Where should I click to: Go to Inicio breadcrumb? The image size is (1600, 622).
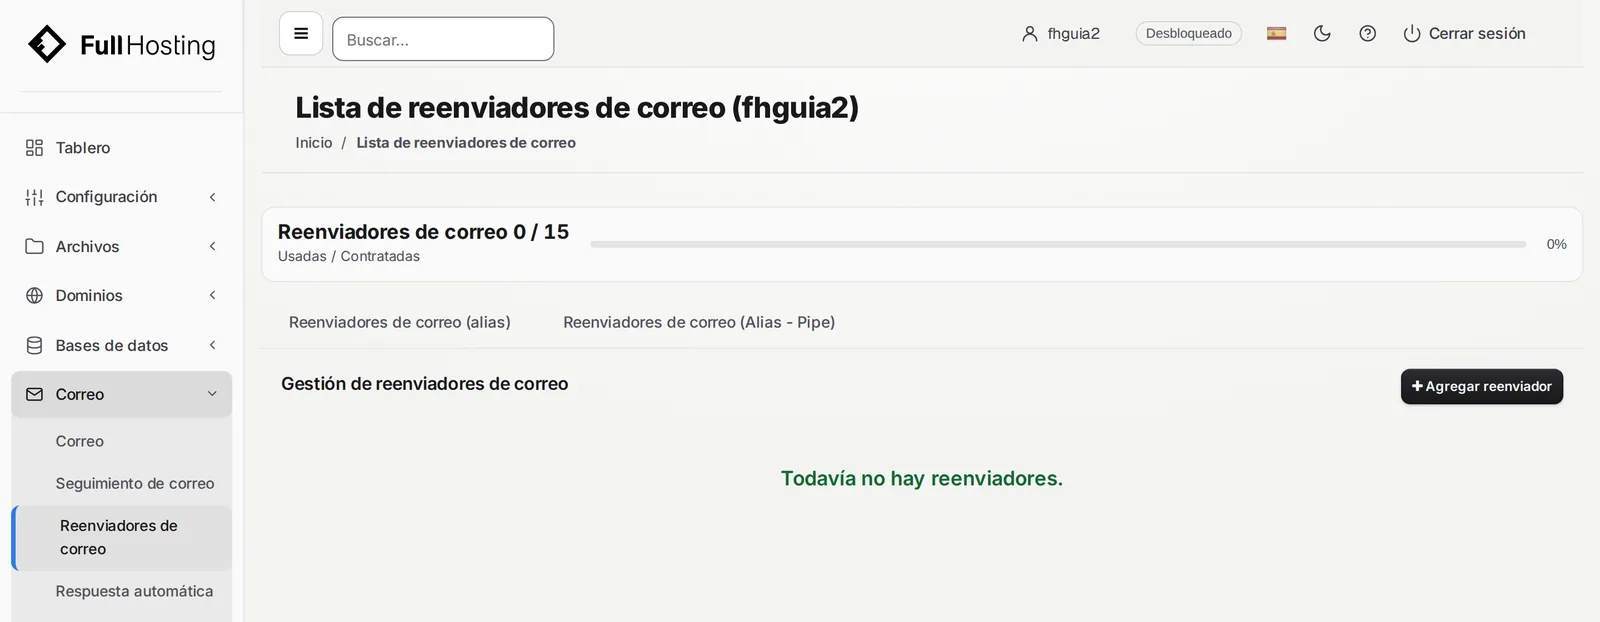314,143
